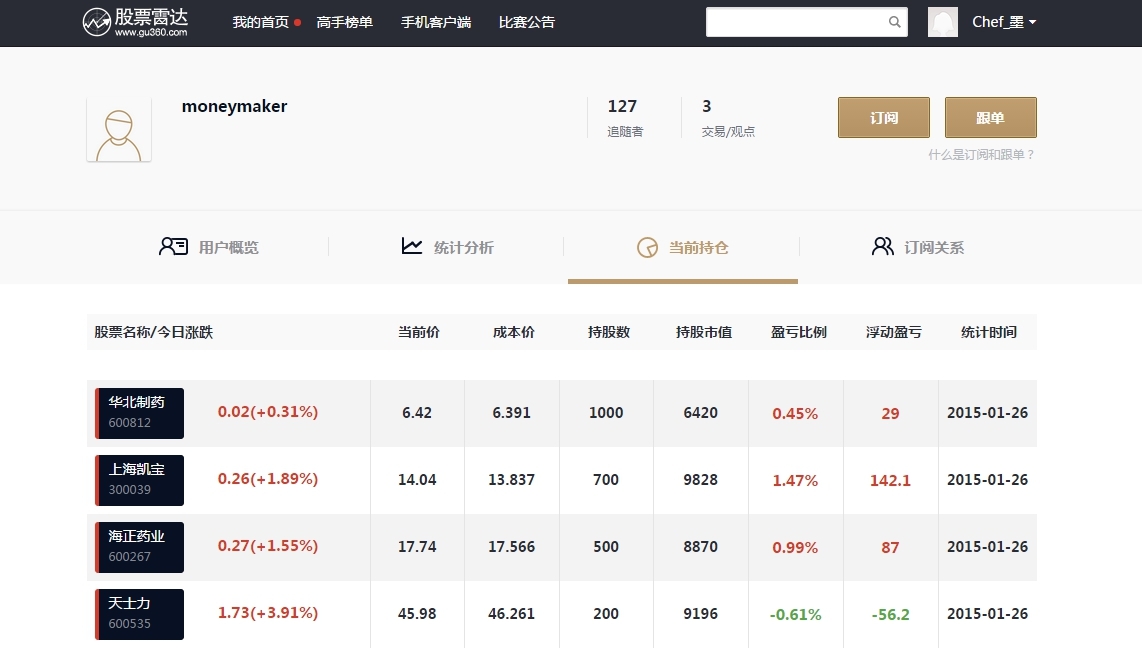Click 0.27(+1.55%) change for 海正药业
1142x648 pixels.
tap(267, 546)
